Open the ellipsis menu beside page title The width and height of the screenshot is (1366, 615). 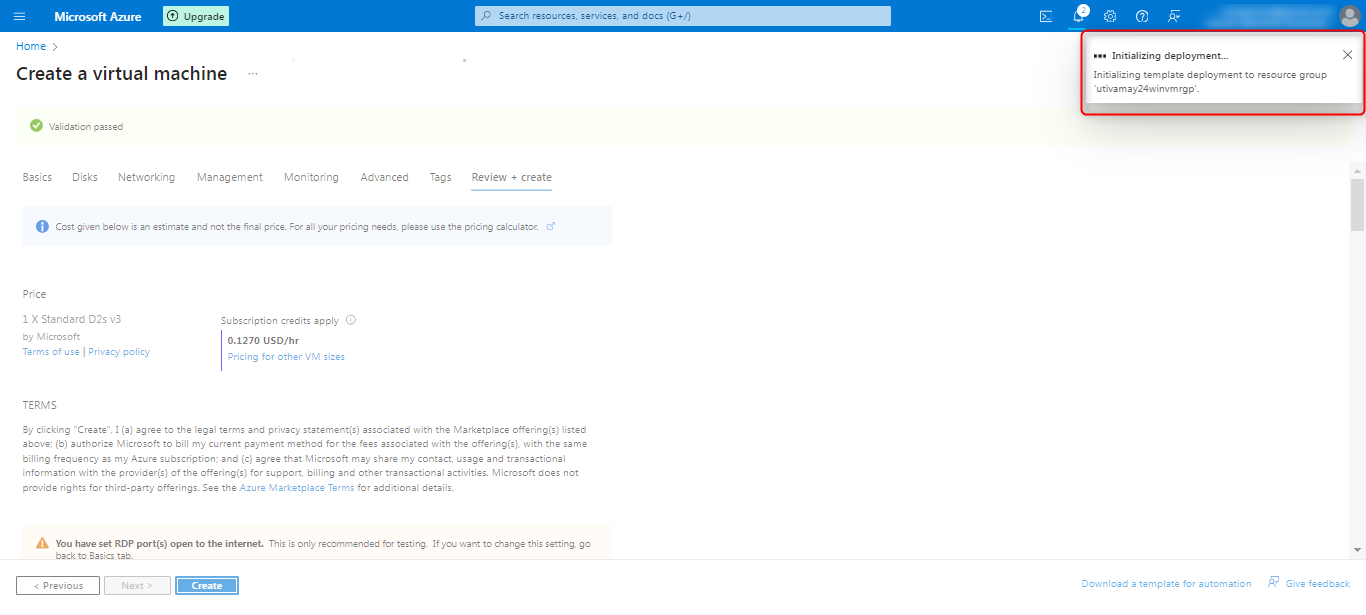[x=253, y=74]
